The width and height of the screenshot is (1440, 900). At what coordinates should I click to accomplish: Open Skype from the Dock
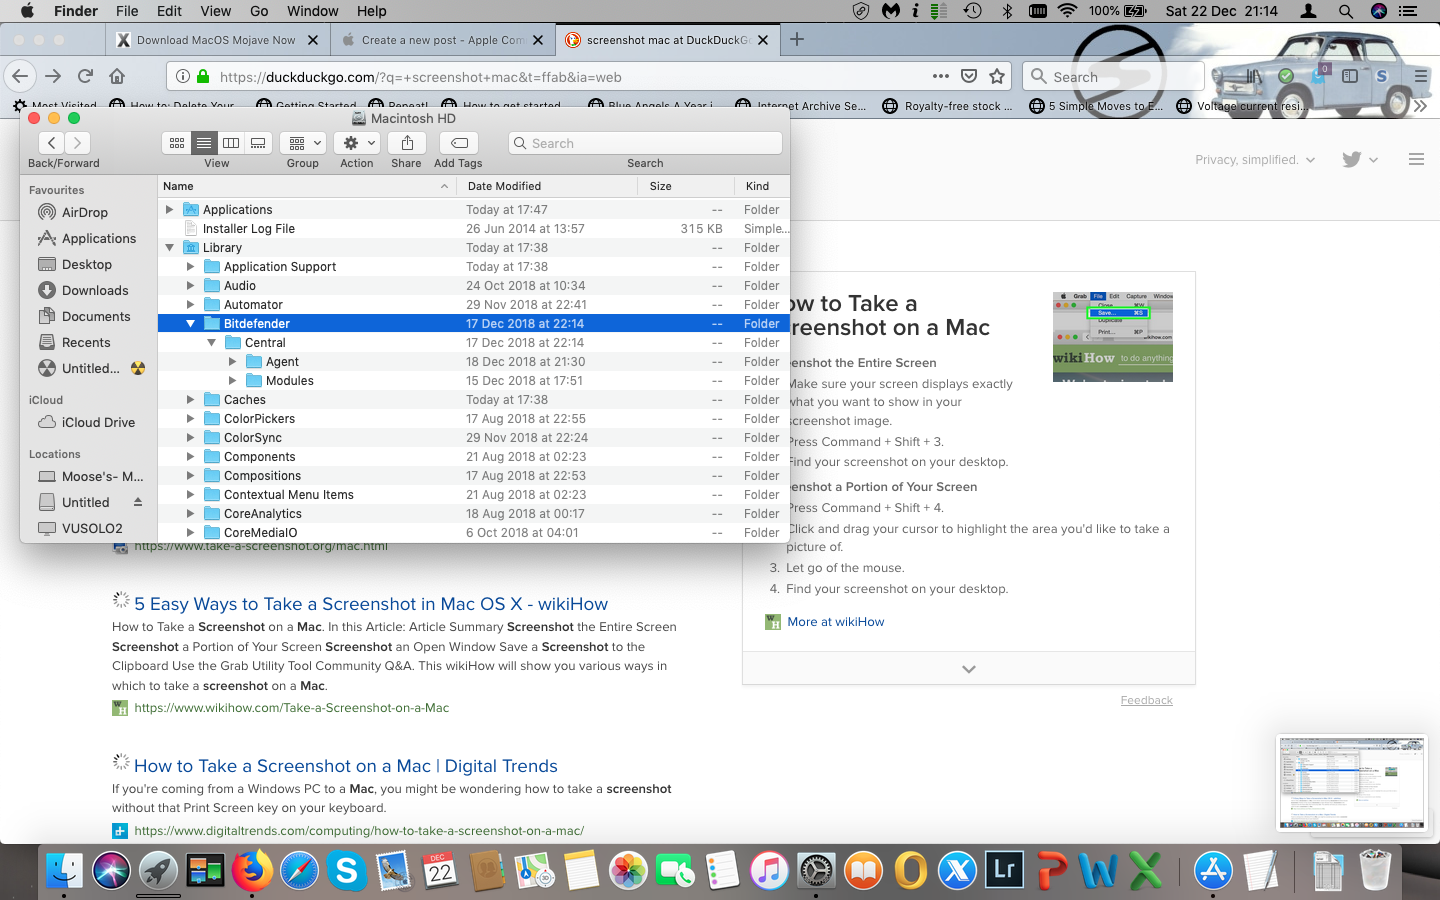coord(346,871)
